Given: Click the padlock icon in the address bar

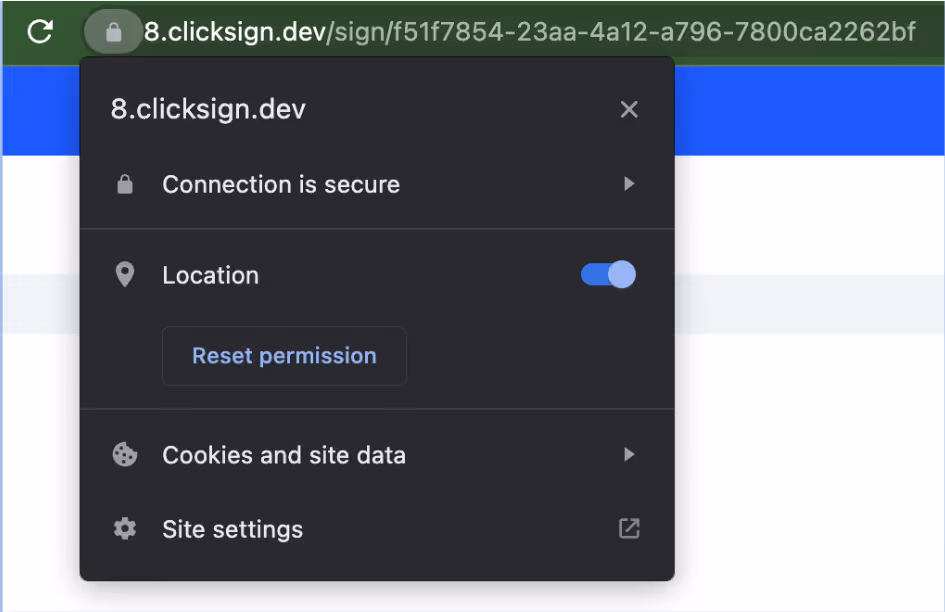Looking at the screenshot, I should 113,31.
